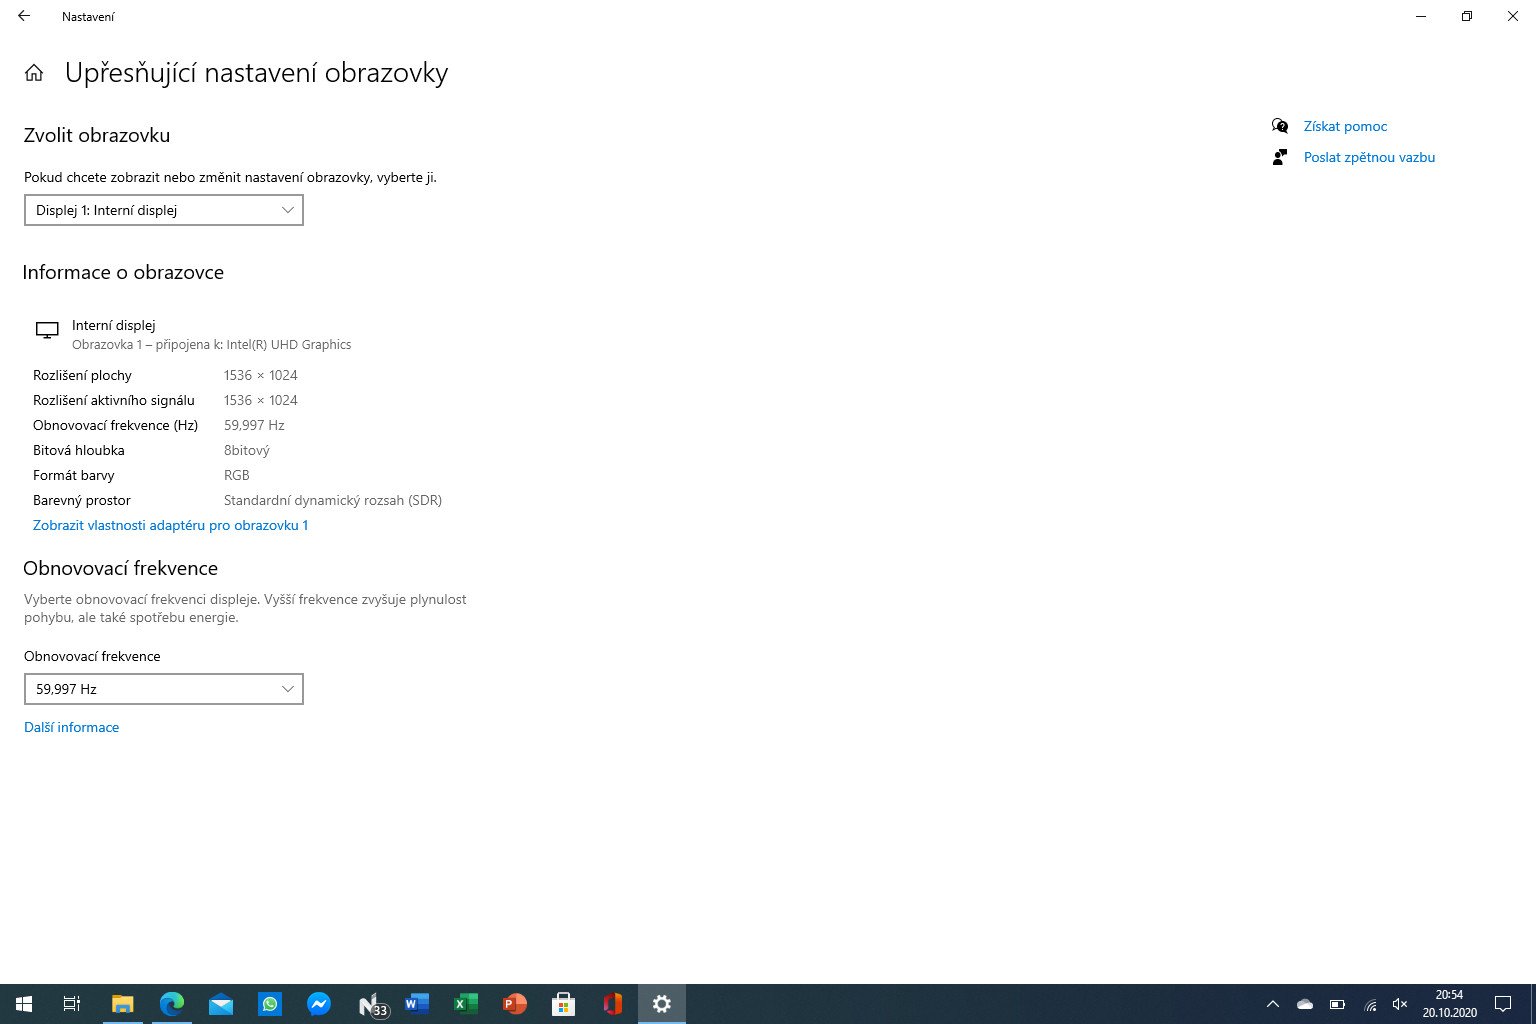Click the RGB color format value

point(236,475)
